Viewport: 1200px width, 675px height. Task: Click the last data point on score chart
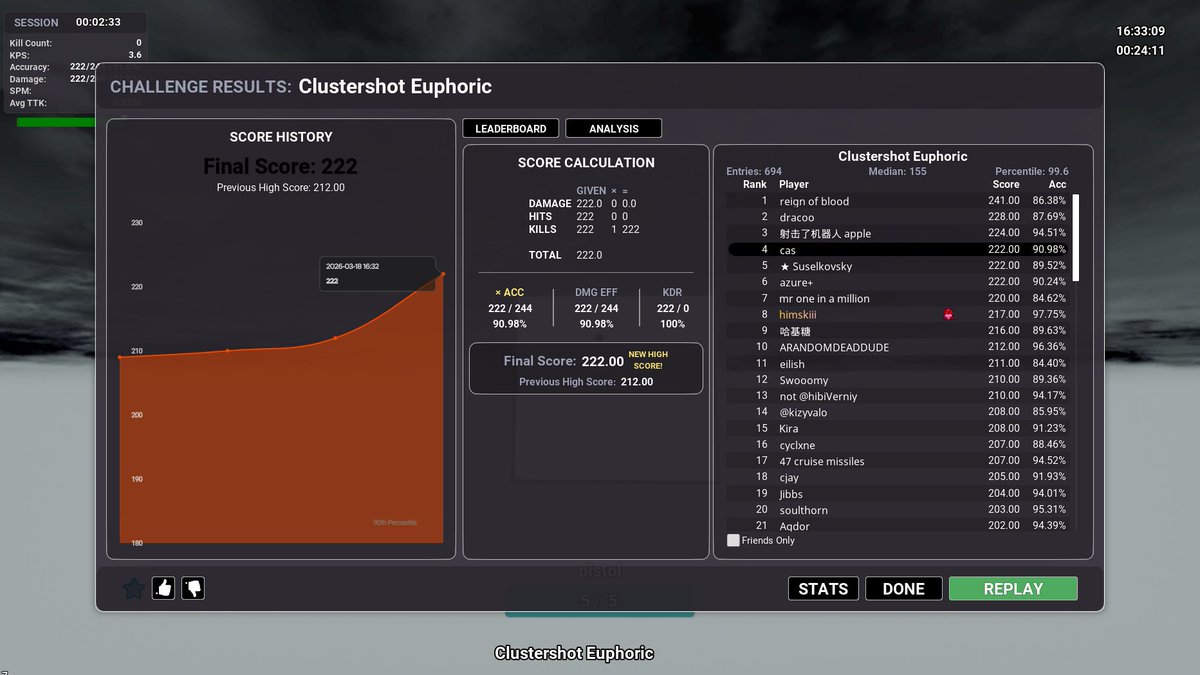pyautogui.click(x=443, y=274)
